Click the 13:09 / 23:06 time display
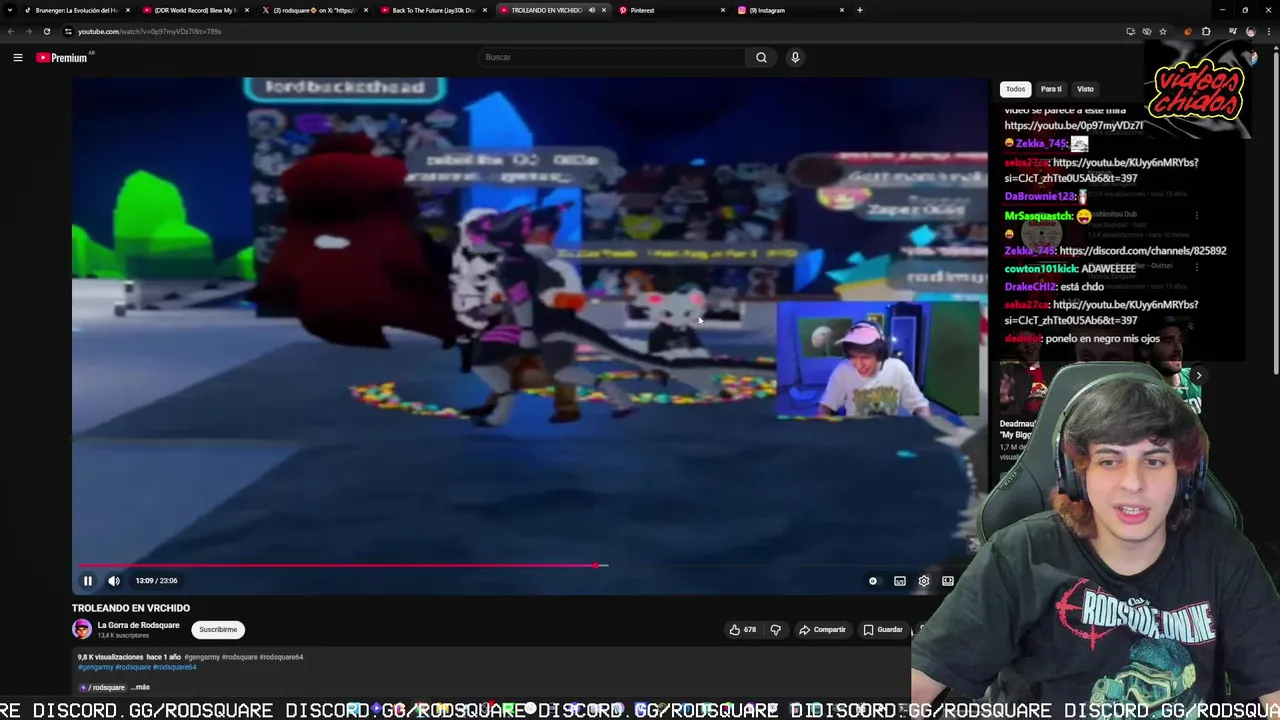The height and width of the screenshot is (720, 1280). pos(156,581)
